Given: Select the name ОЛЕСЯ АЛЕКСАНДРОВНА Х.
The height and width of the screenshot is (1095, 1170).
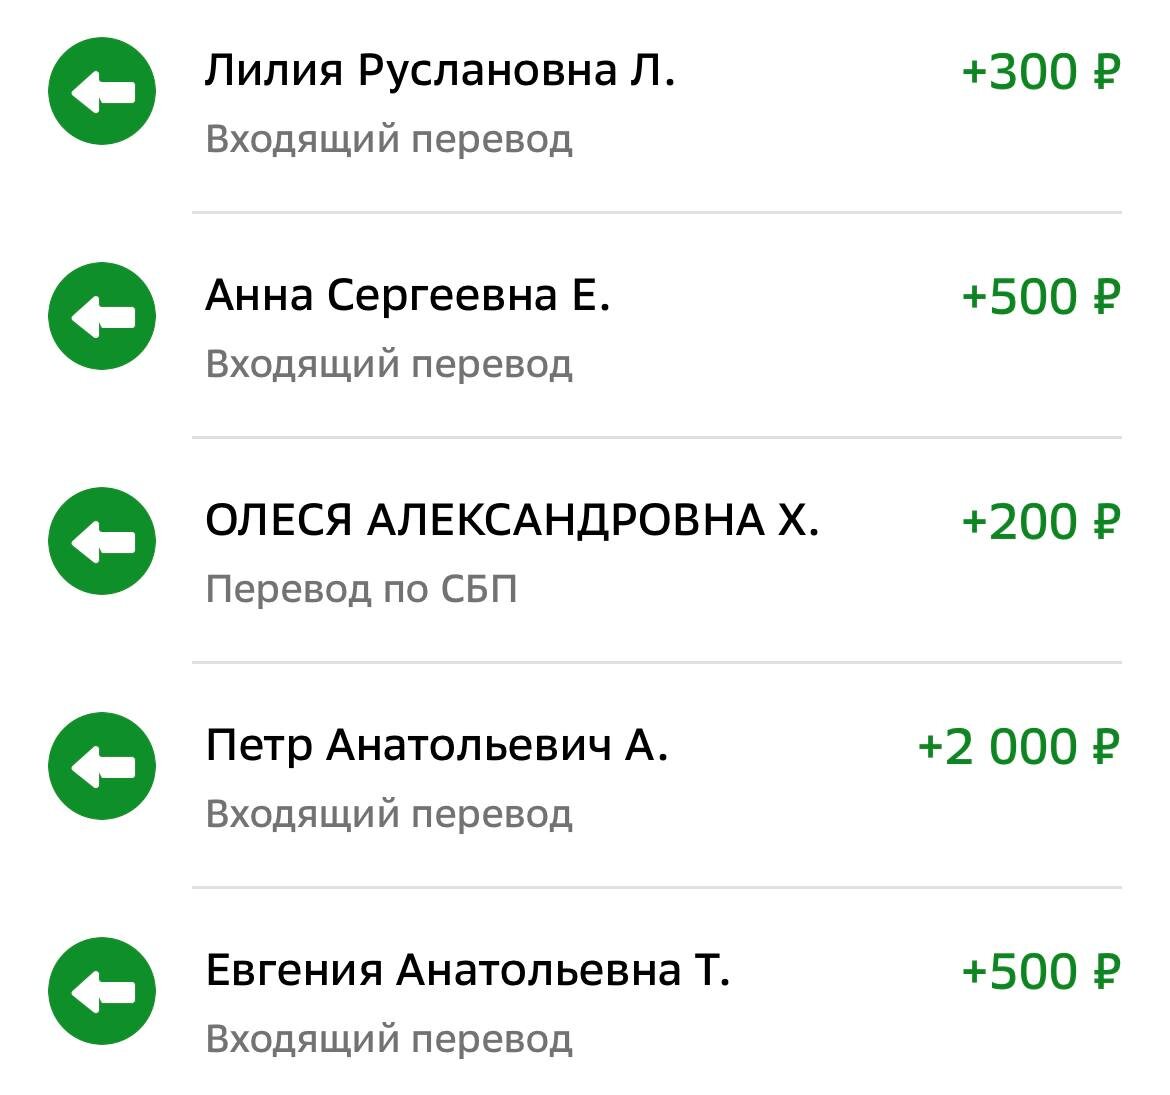Looking at the screenshot, I should click(515, 517).
